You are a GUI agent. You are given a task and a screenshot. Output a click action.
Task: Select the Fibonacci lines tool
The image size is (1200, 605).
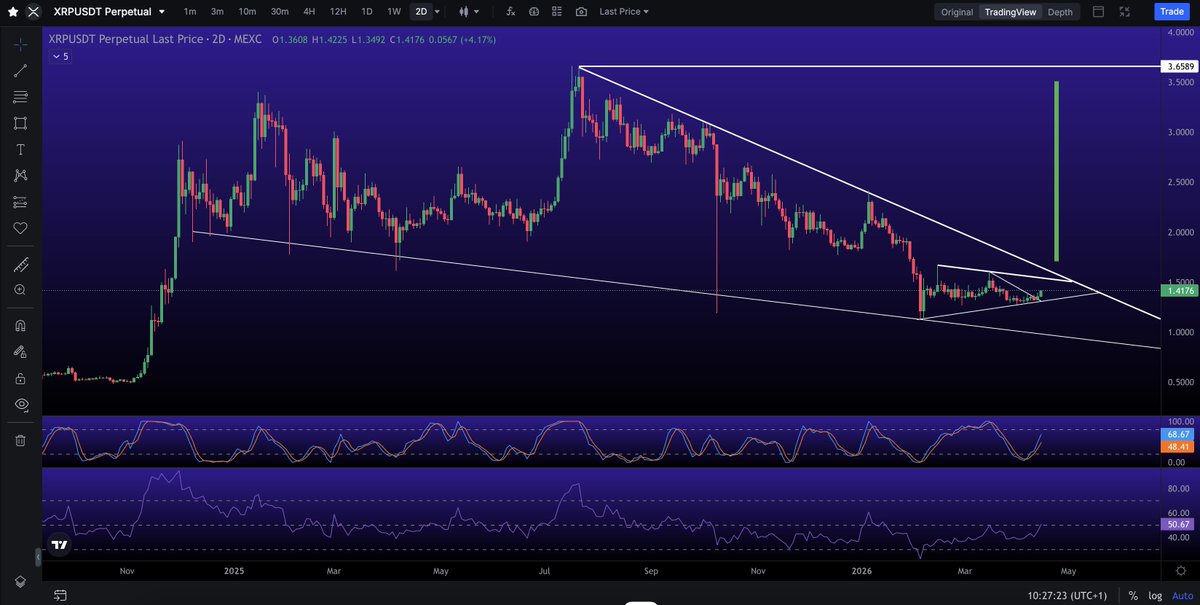[20, 97]
